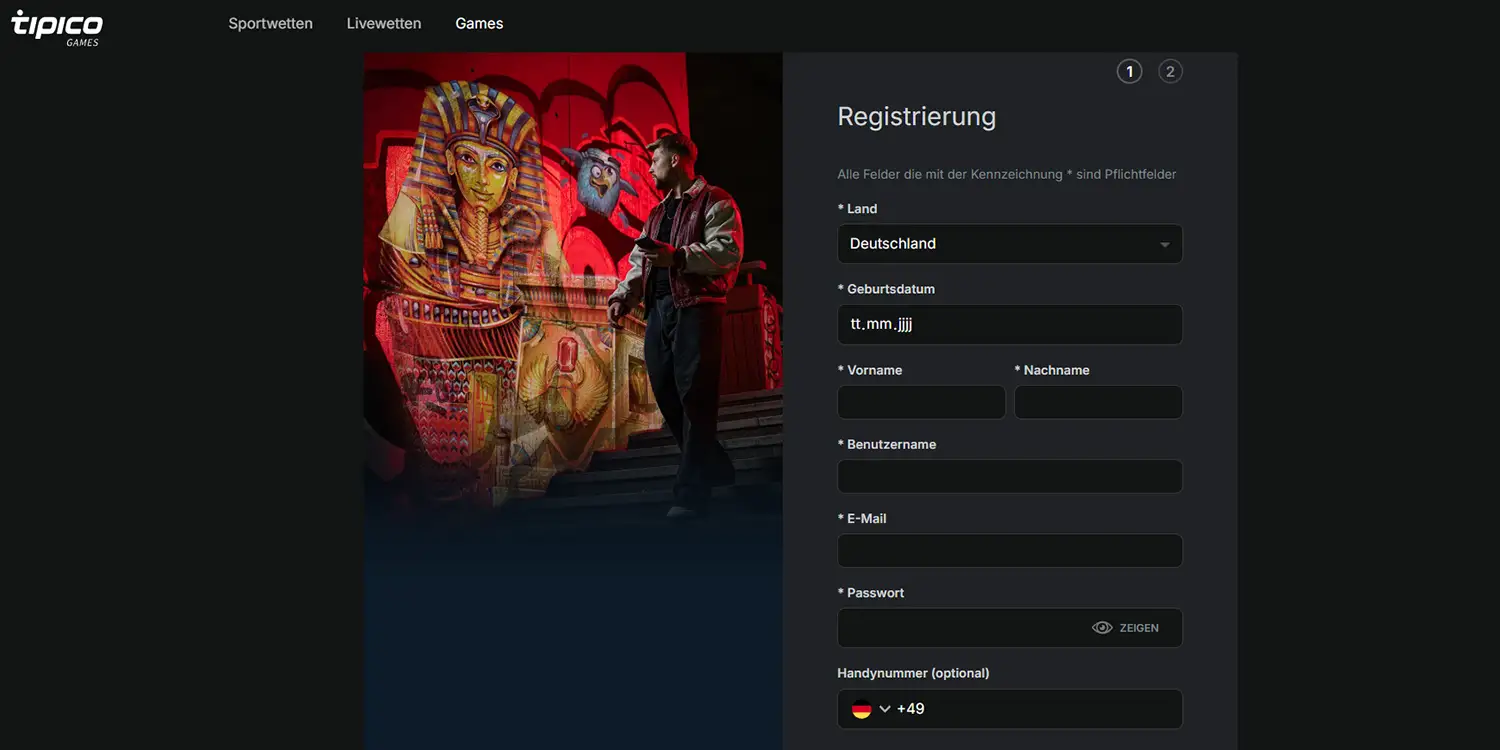The height and width of the screenshot is (750, 1500).
Task: Focus the Vorname input field
Action: tap(921, 402)
